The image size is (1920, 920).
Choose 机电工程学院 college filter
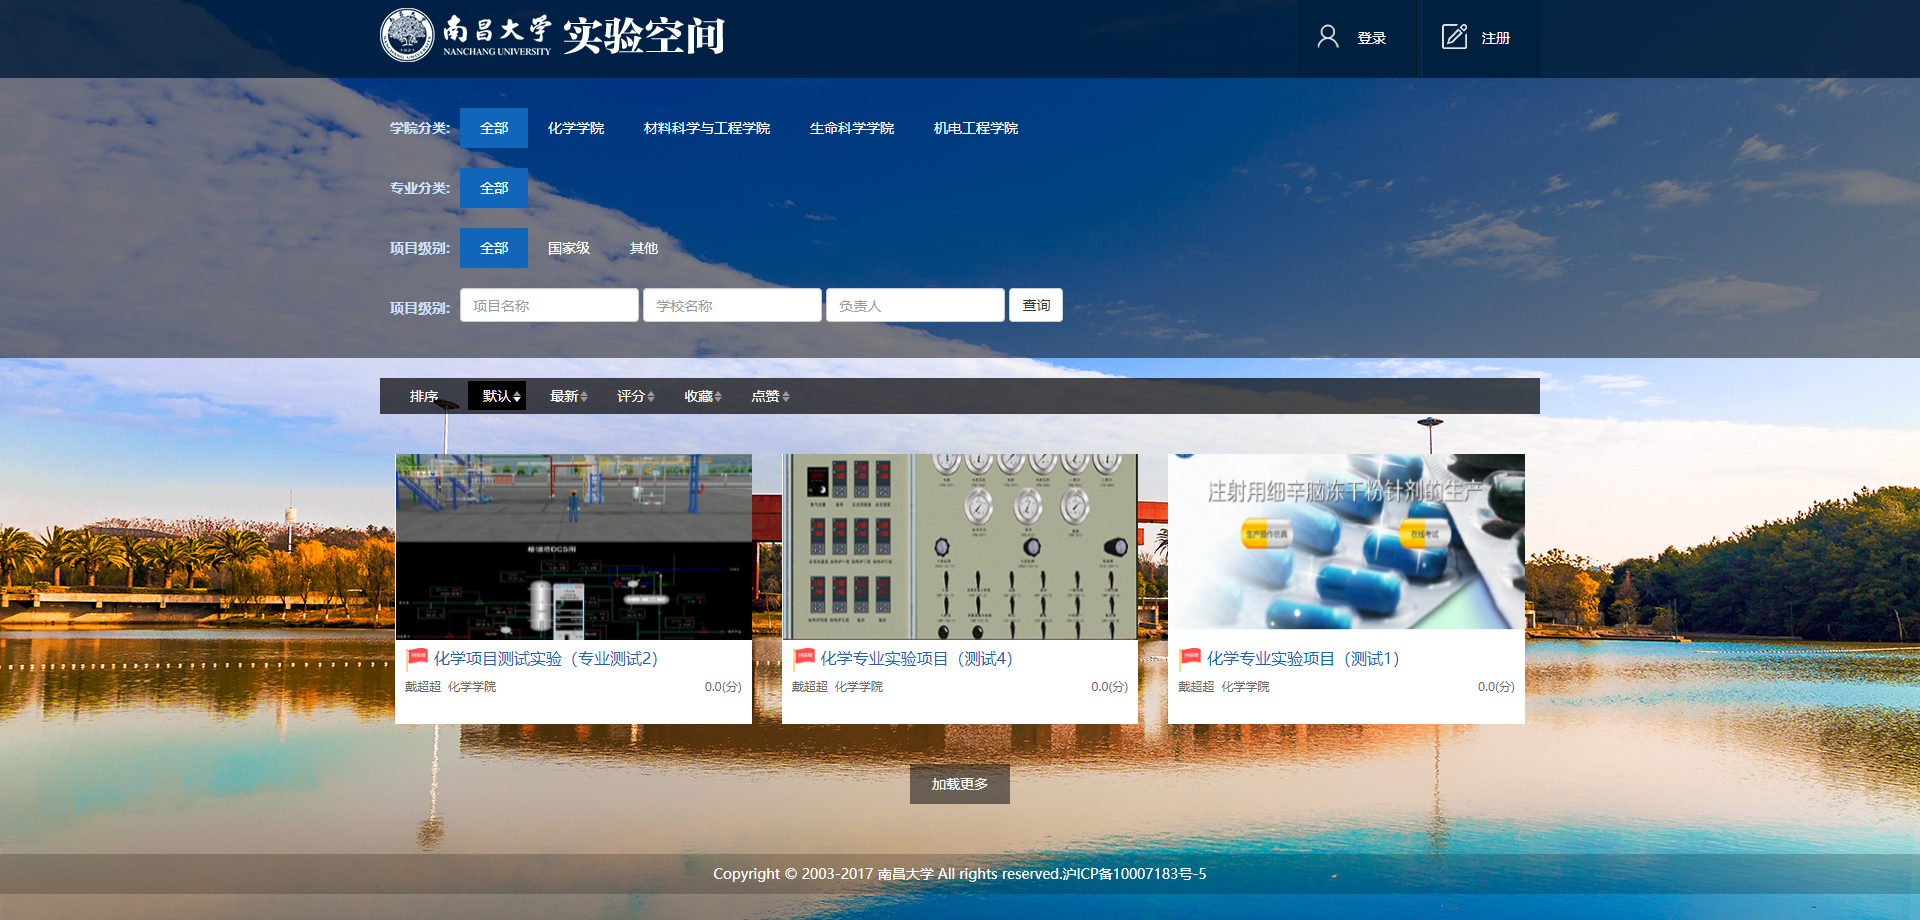(x=975, y=128)
